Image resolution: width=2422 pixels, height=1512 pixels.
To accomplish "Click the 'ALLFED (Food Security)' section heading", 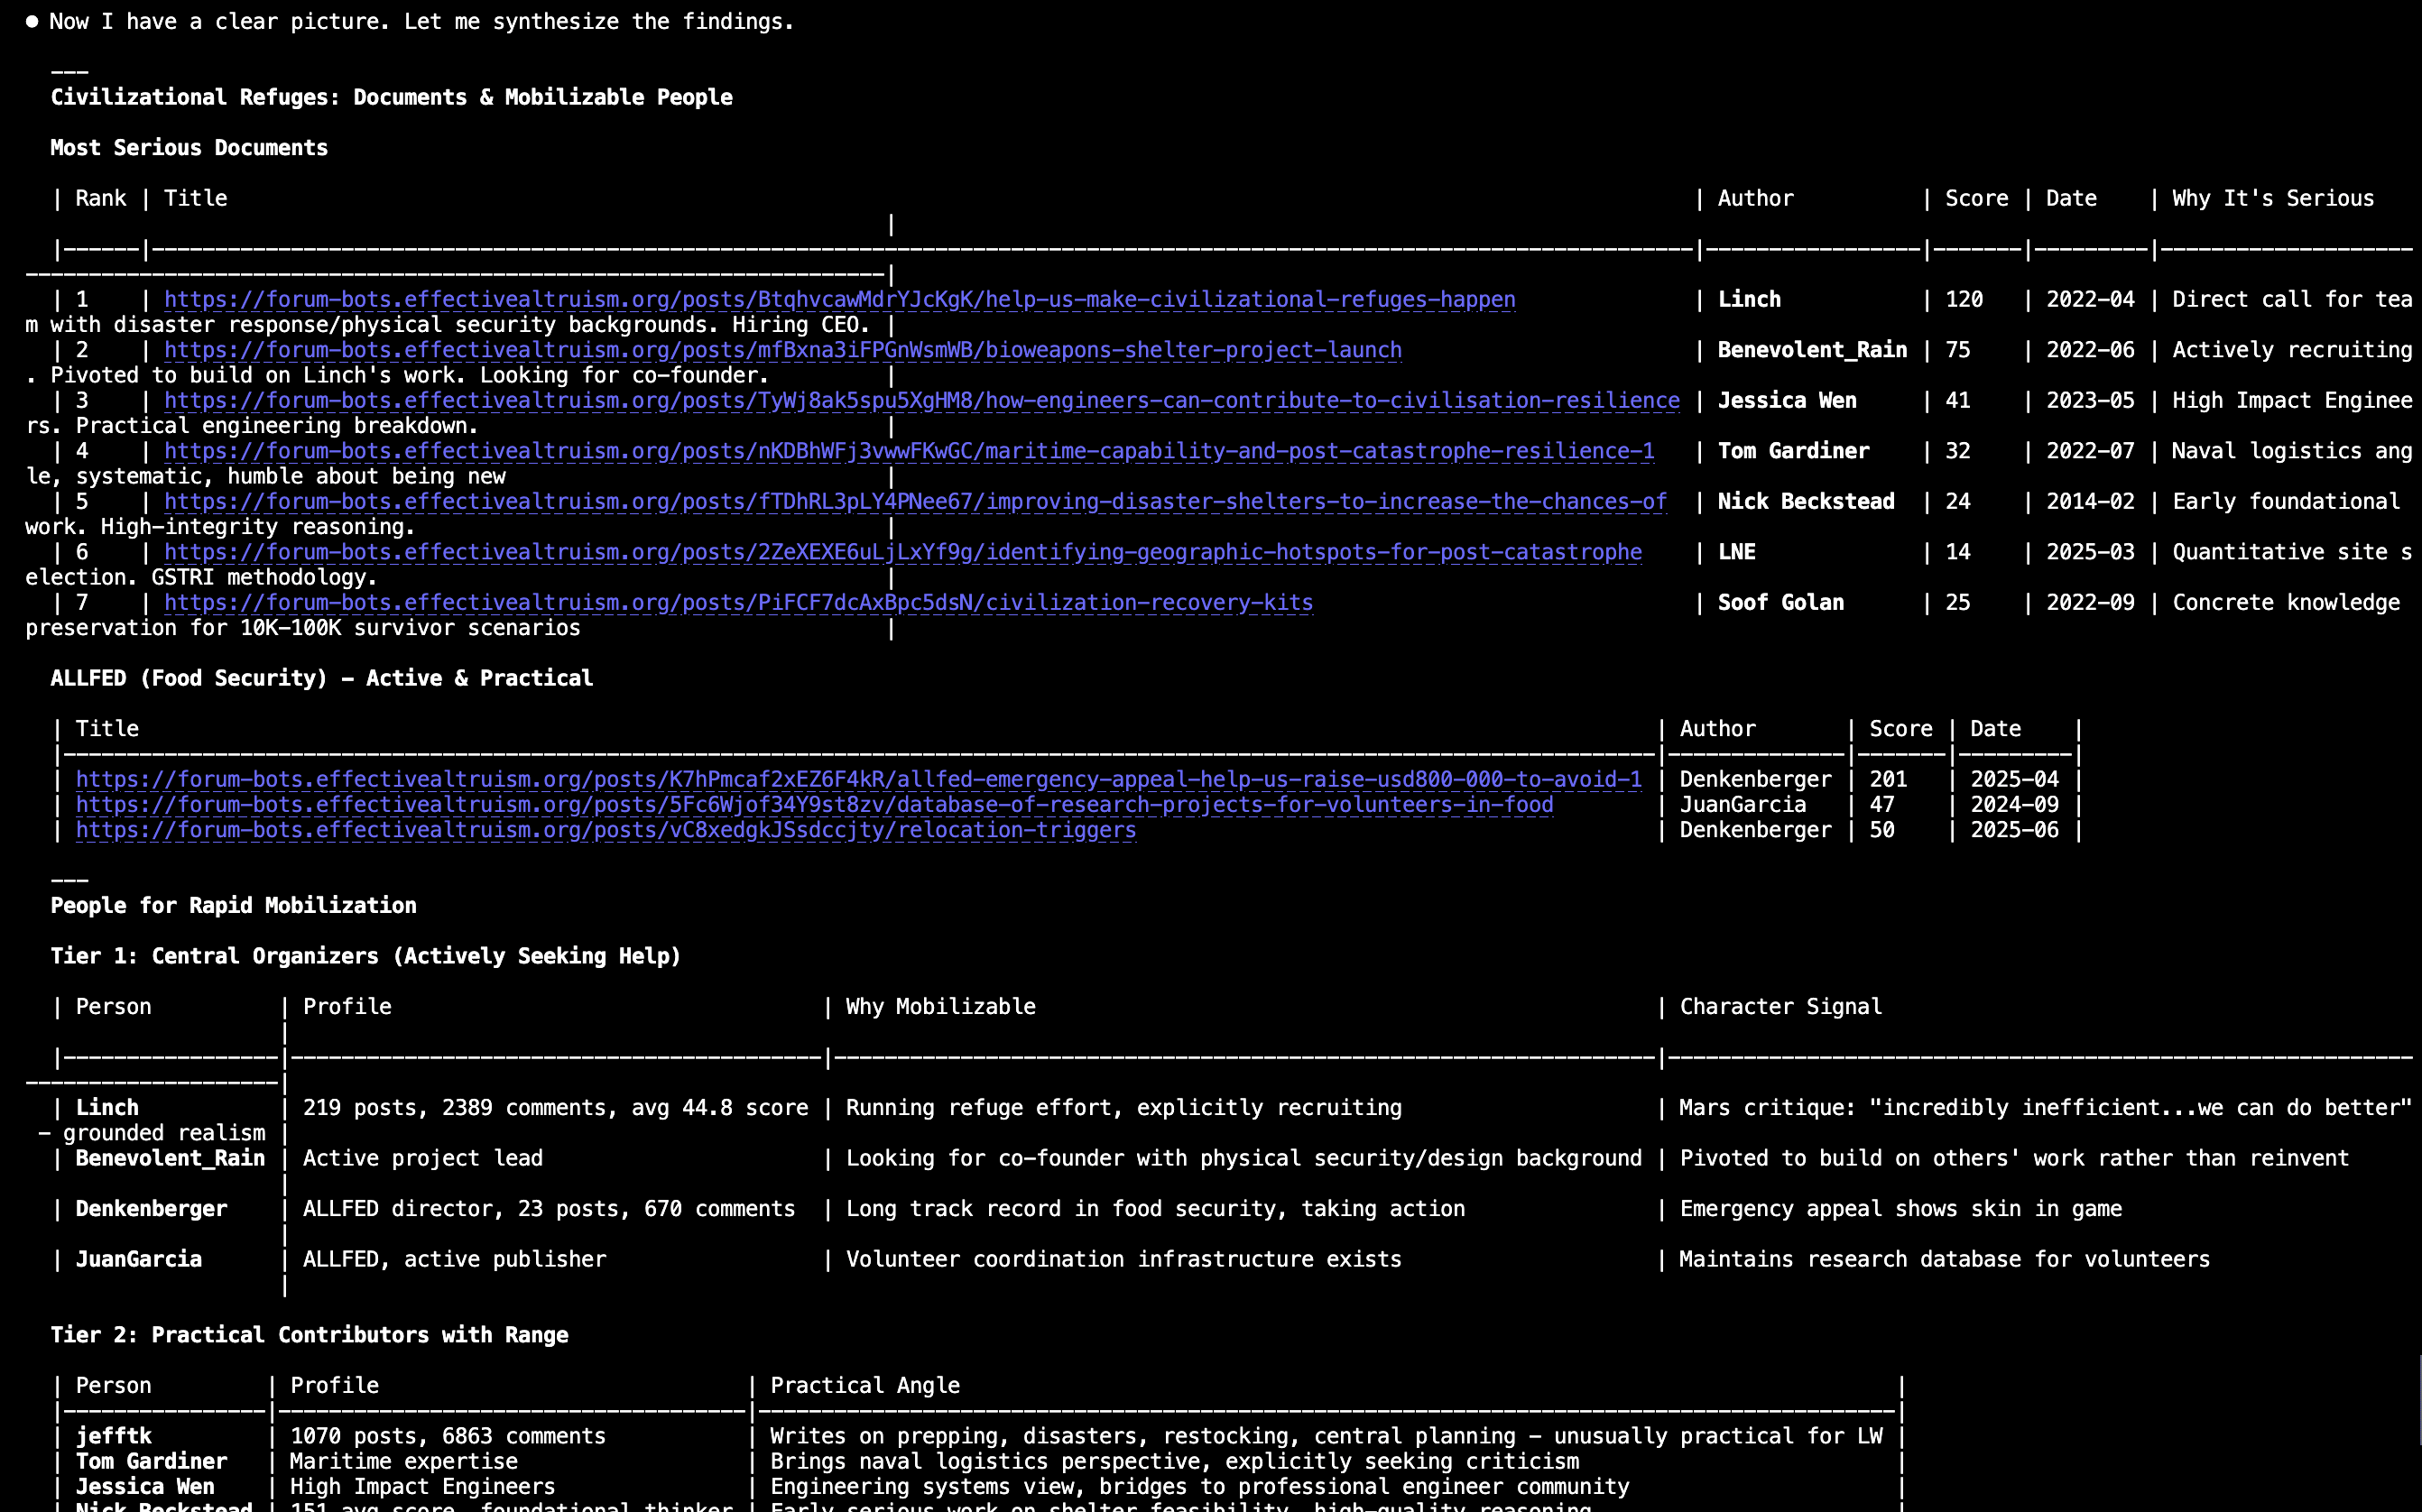I will [x=321, y=678].
